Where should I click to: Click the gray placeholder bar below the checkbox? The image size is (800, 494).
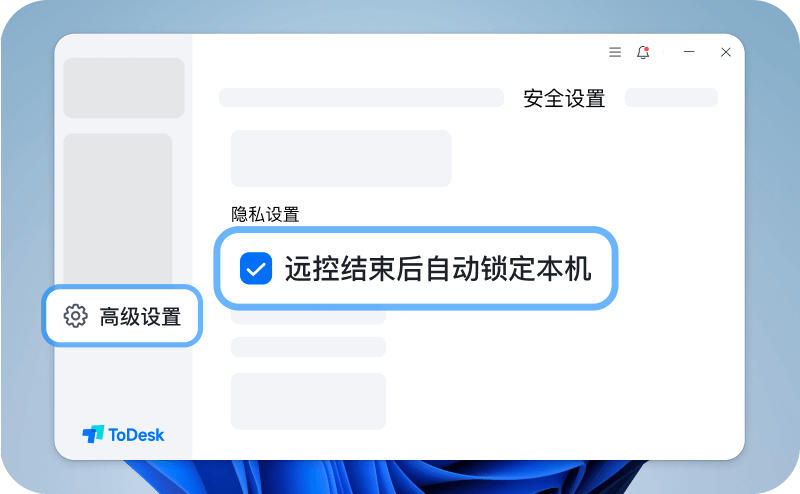(x=308, y=347)
